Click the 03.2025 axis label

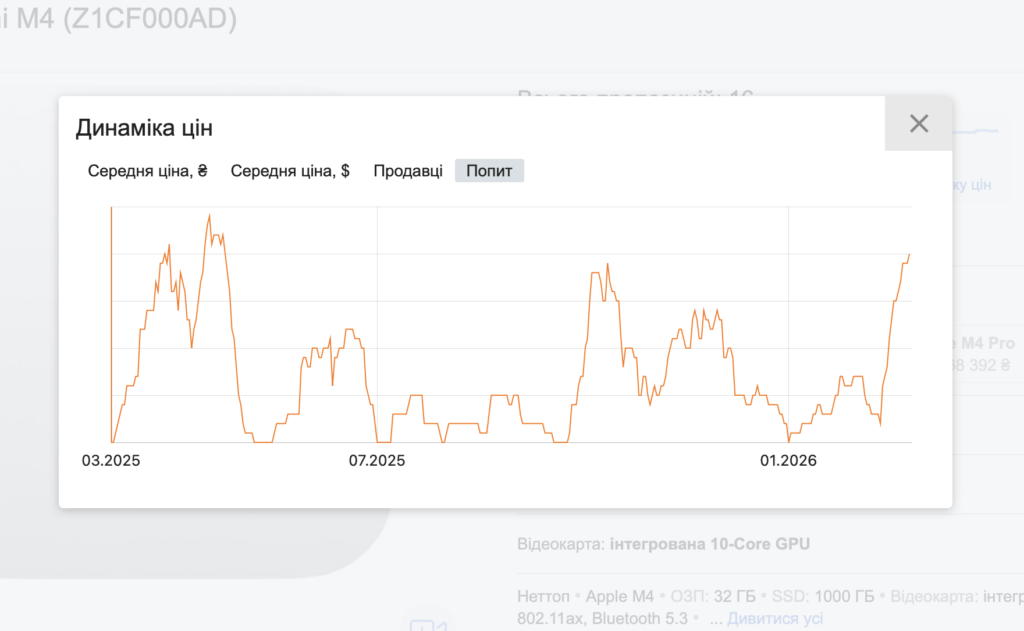[x=111, y=461]
